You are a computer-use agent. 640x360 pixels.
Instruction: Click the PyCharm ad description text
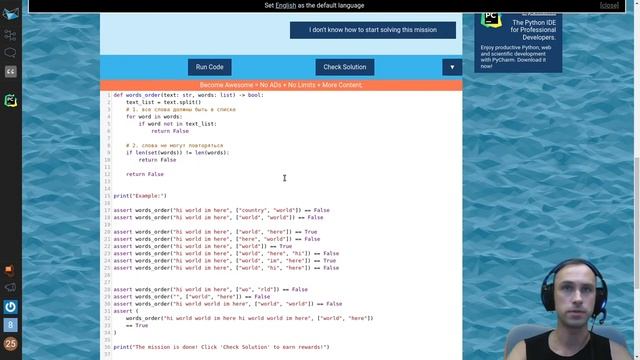click(x=516, y=56)
